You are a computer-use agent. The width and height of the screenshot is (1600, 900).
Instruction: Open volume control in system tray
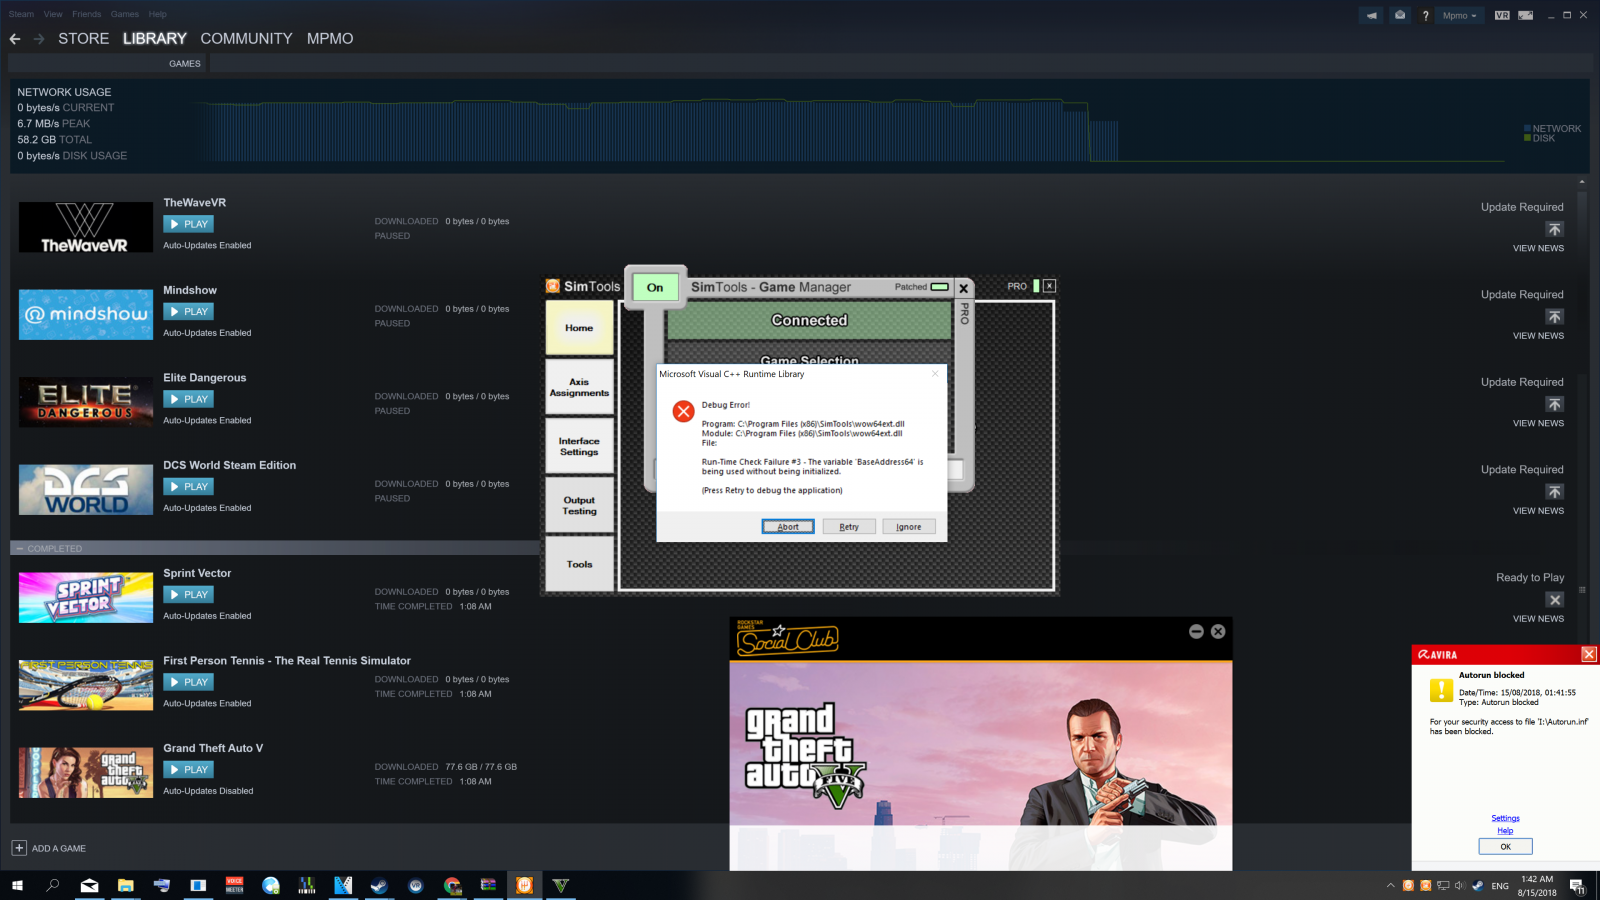coord(1459,885)
